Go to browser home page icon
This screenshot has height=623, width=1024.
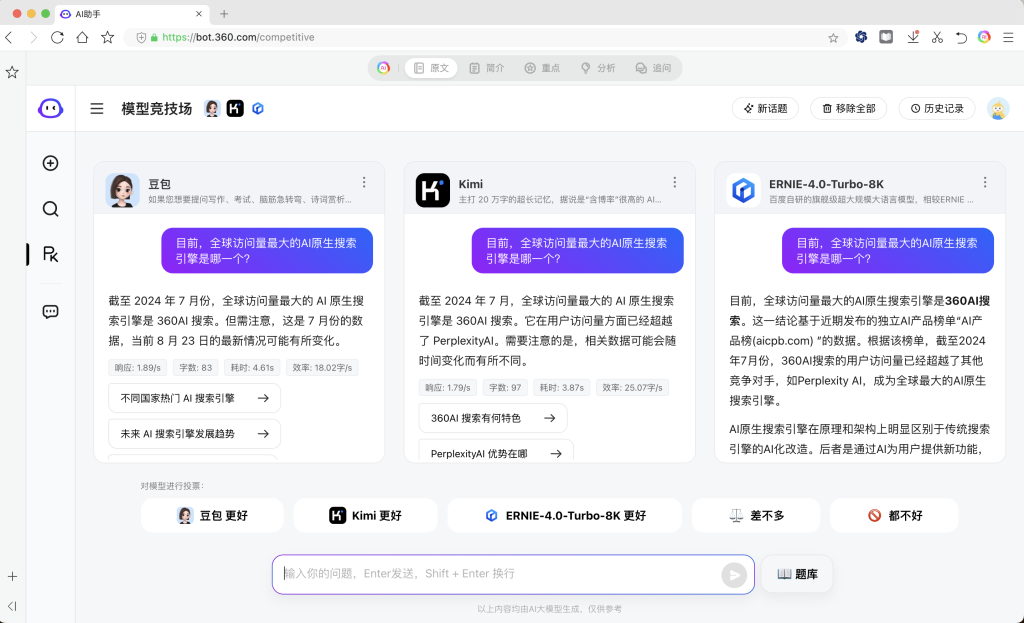(x=82, y=37)
